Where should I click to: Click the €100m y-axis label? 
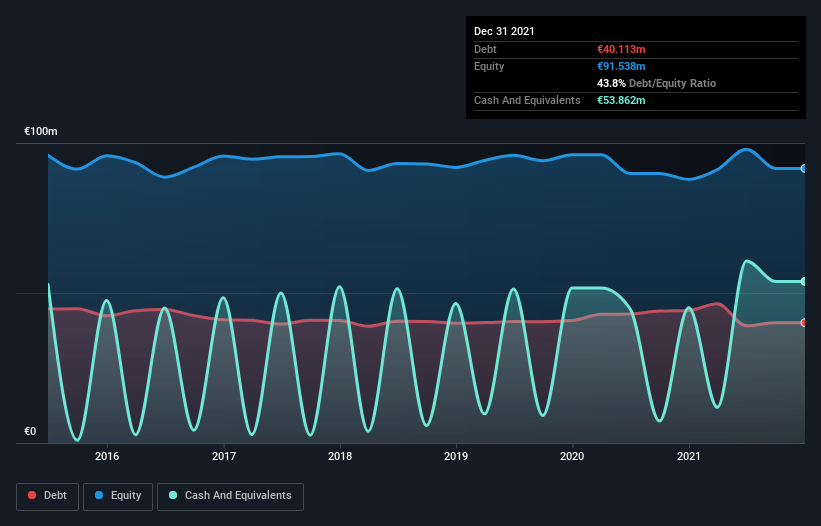tap(41, 131)
